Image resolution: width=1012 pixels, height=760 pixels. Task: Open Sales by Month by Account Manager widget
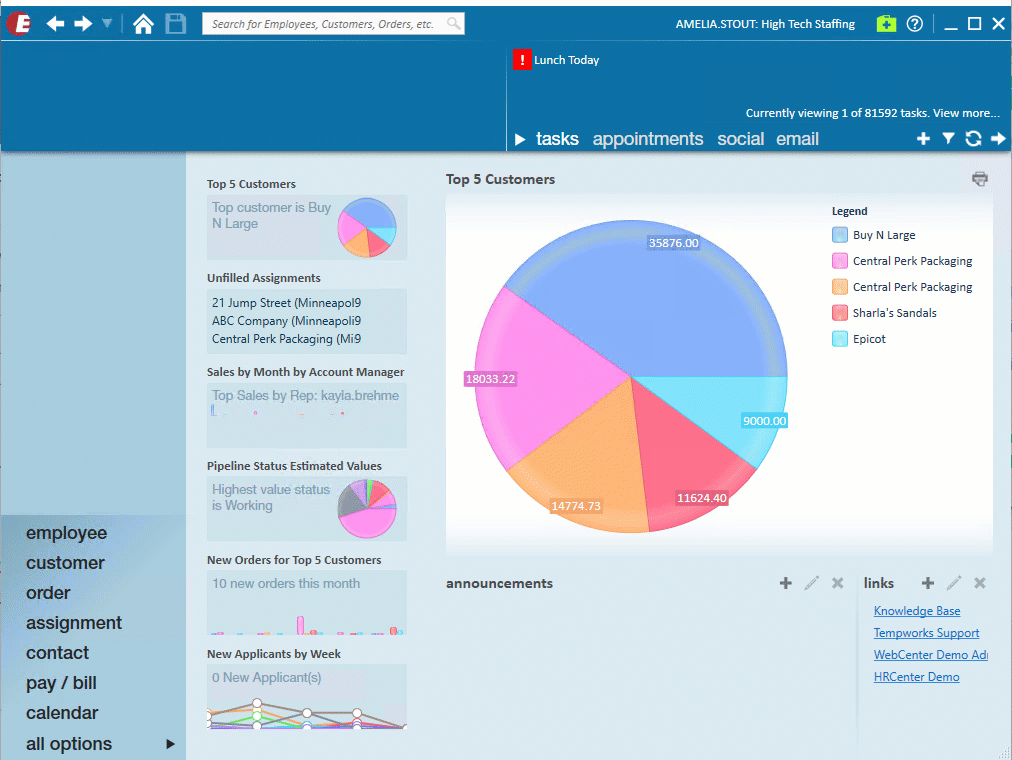(307, 415)
